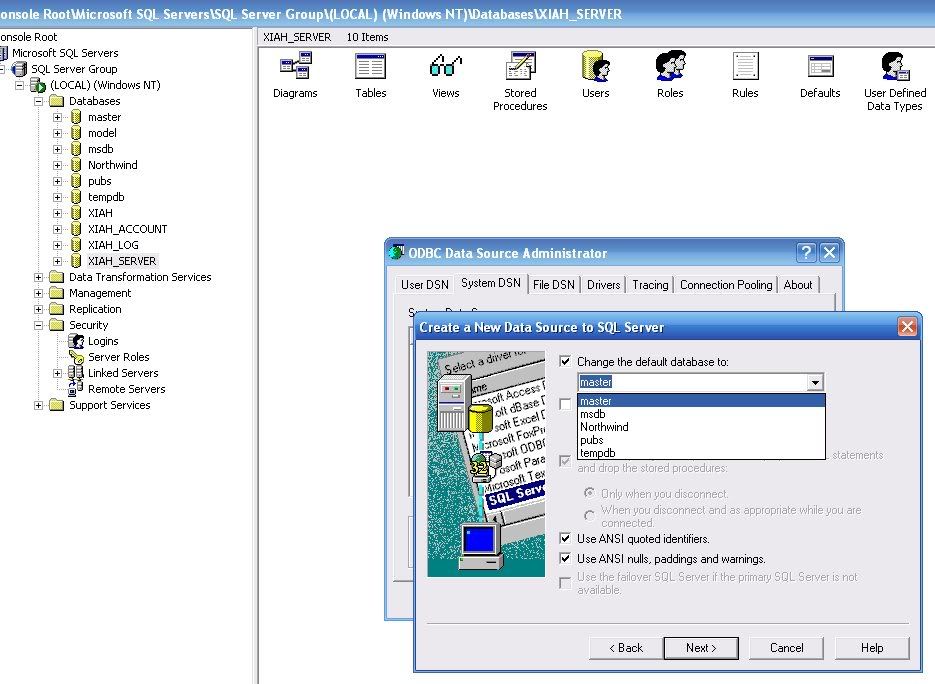Click the Cancel button

[x=787, y=648]
